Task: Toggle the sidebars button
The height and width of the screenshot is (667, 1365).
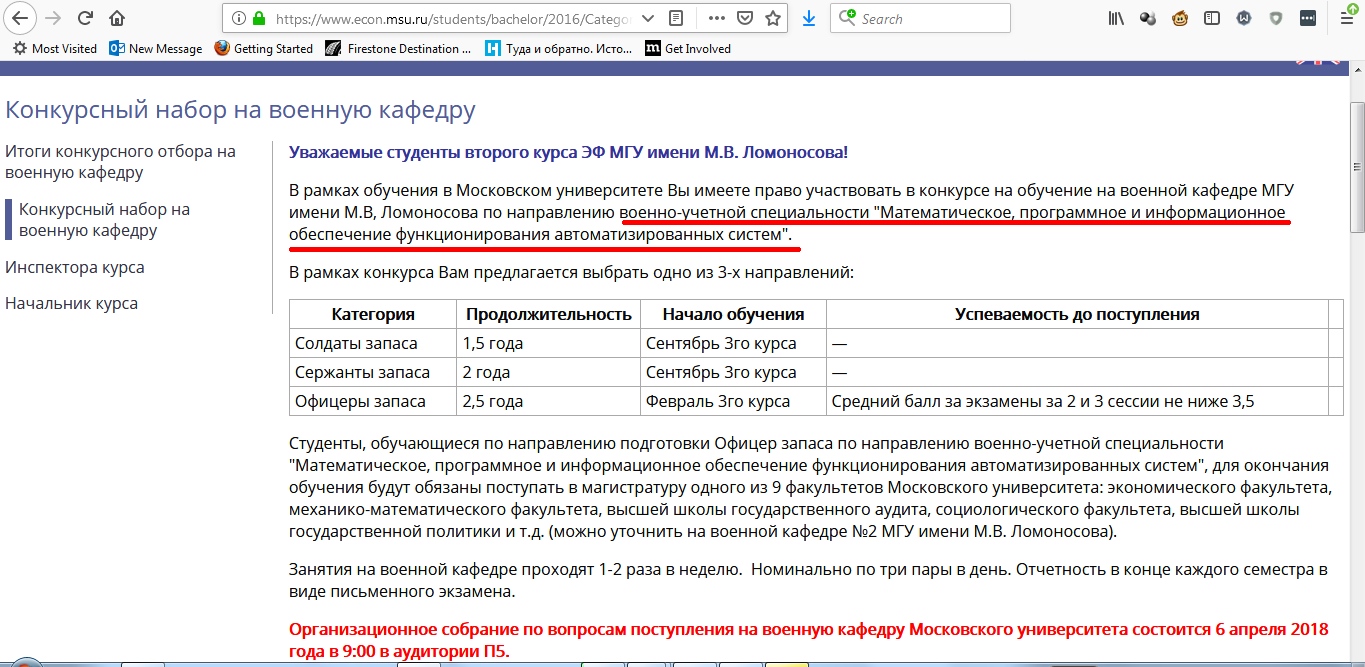Action: (x=1212, y=18)
